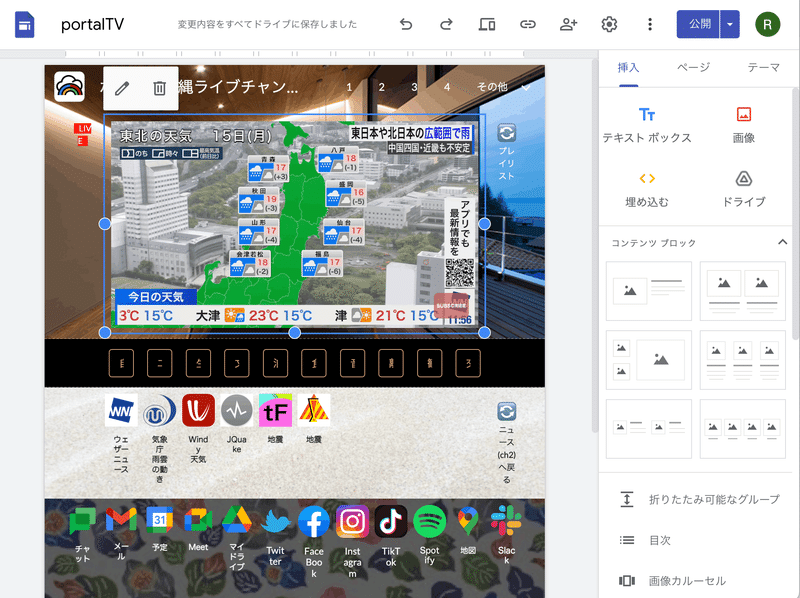Click the ニュース(ch2)へ戻る icon
Viewport: 800px width, 598px height.
[506, 411]
